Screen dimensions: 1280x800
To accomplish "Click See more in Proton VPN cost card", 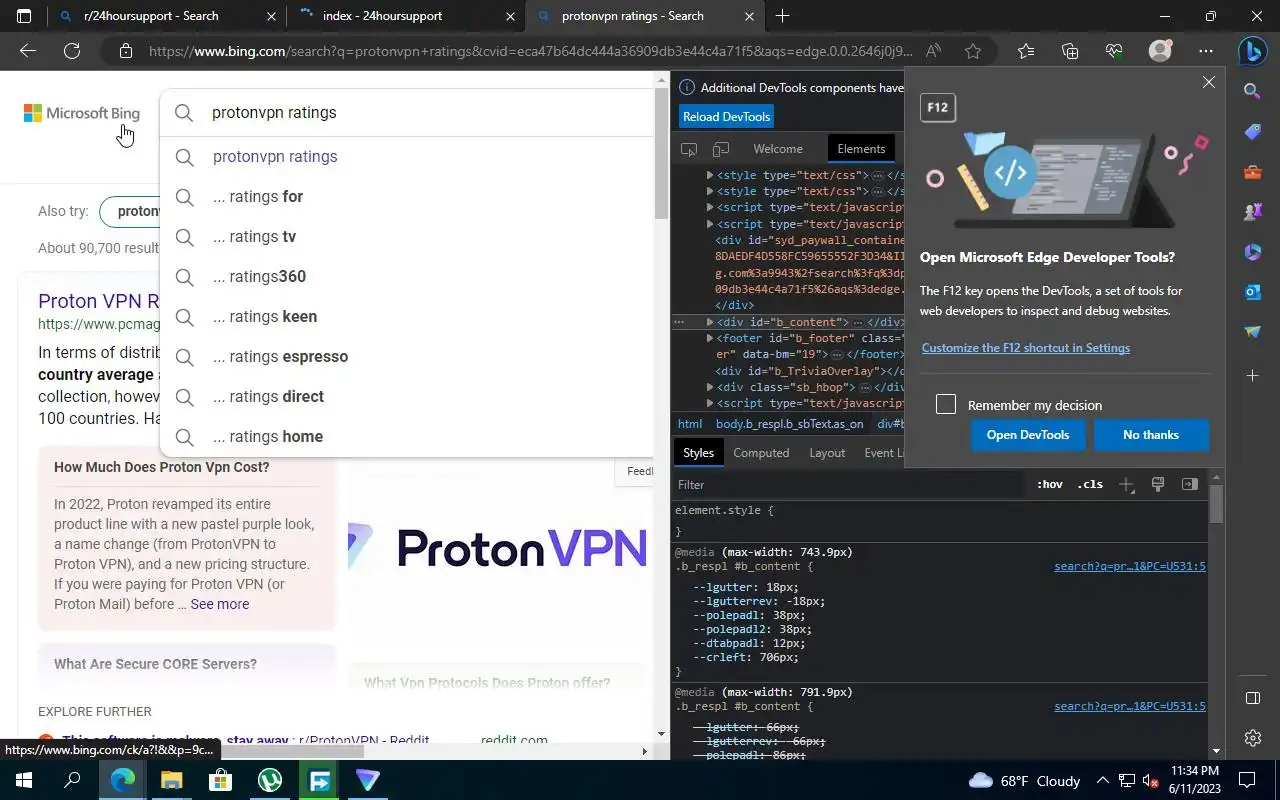I will pyautogui.click(x=220, y=604).
